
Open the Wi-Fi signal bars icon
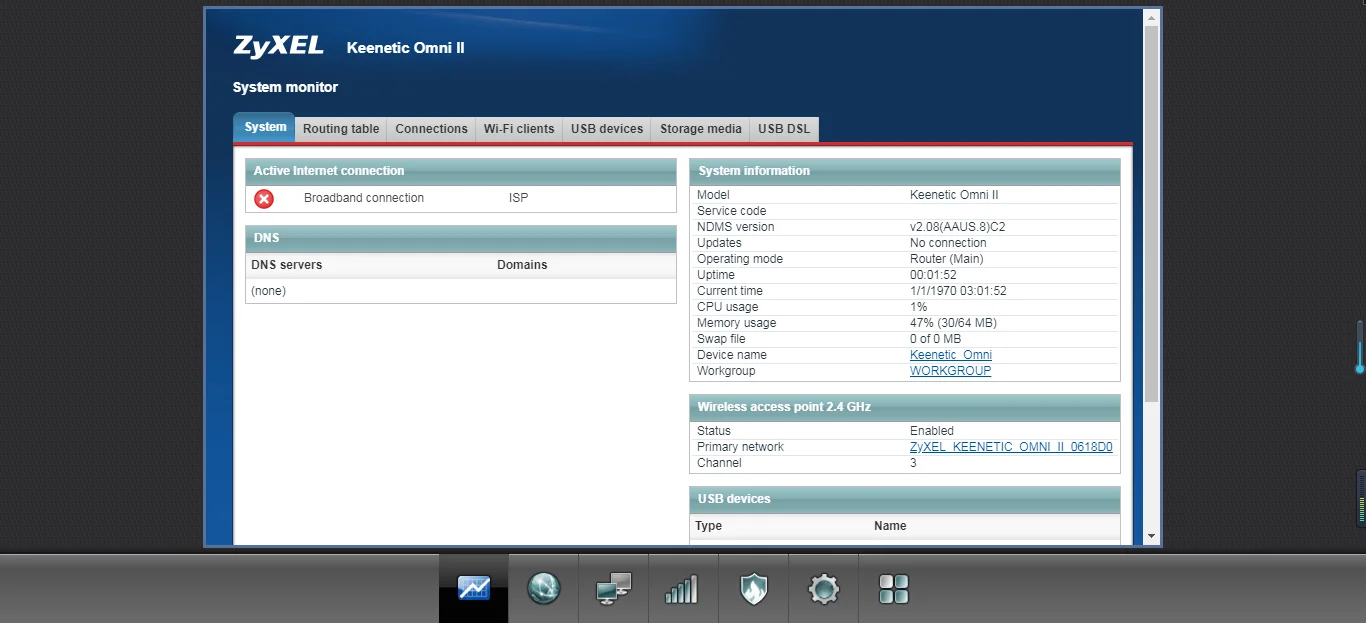pyautogui.click(x=682, y=588)
